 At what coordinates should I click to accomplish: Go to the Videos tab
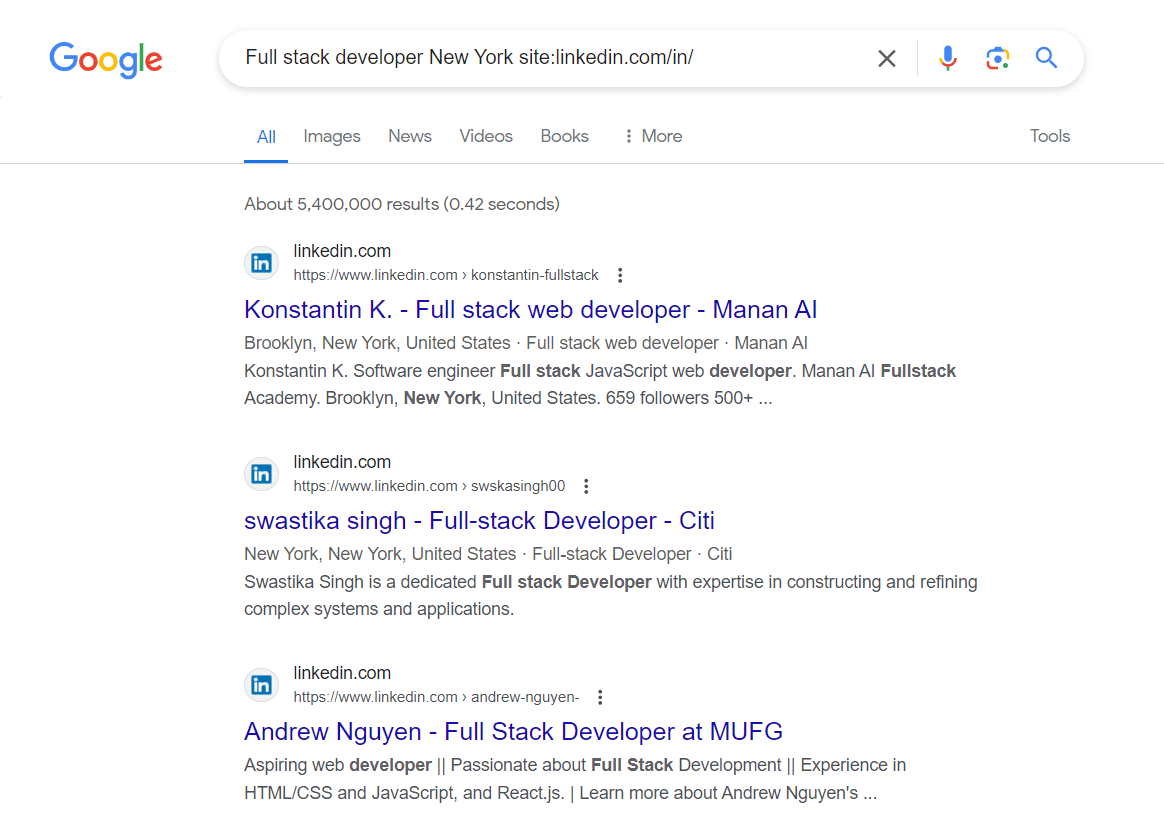[x=486, y=136]
